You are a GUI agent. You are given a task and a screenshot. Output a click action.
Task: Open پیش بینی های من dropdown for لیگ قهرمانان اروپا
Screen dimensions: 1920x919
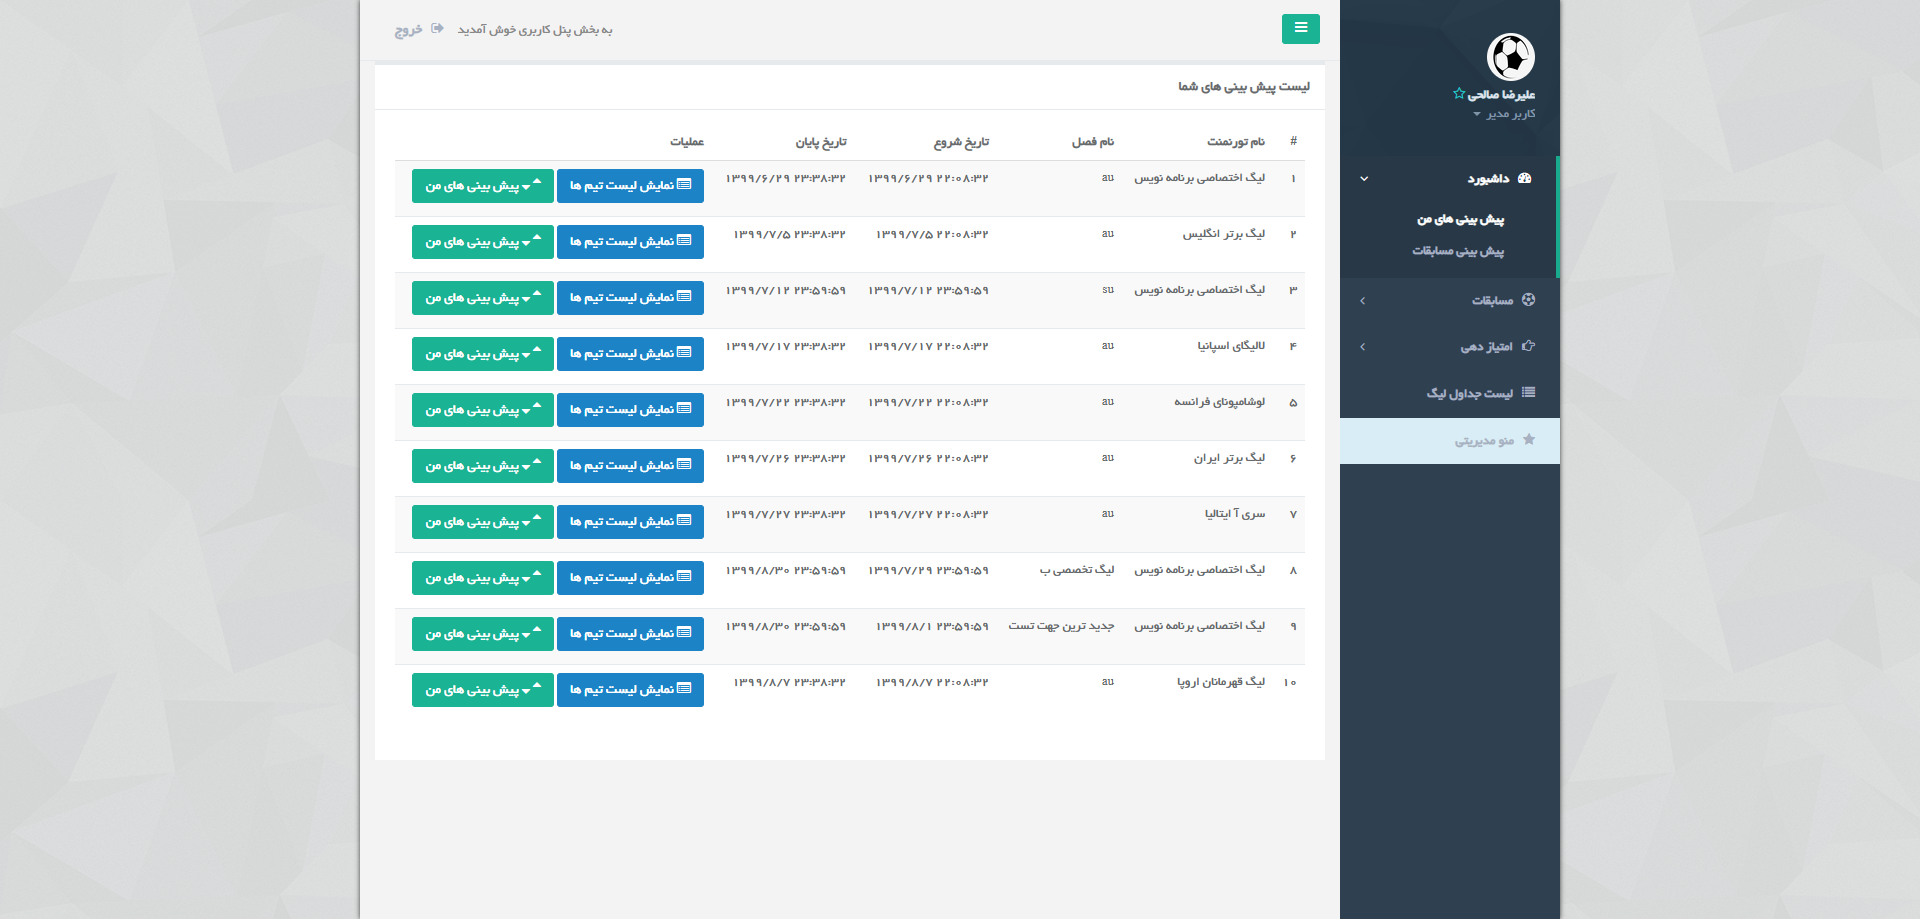pyautogui.click(x=482, y=690)
